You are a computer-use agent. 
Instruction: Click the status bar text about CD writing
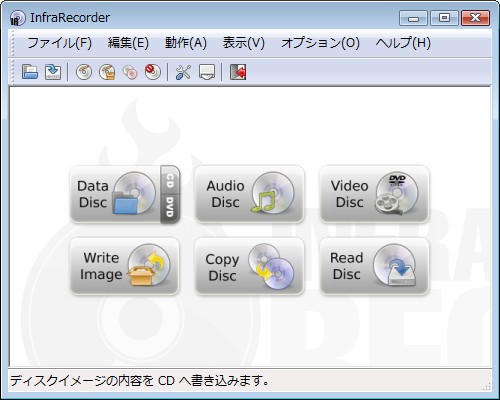click(139, 380)
